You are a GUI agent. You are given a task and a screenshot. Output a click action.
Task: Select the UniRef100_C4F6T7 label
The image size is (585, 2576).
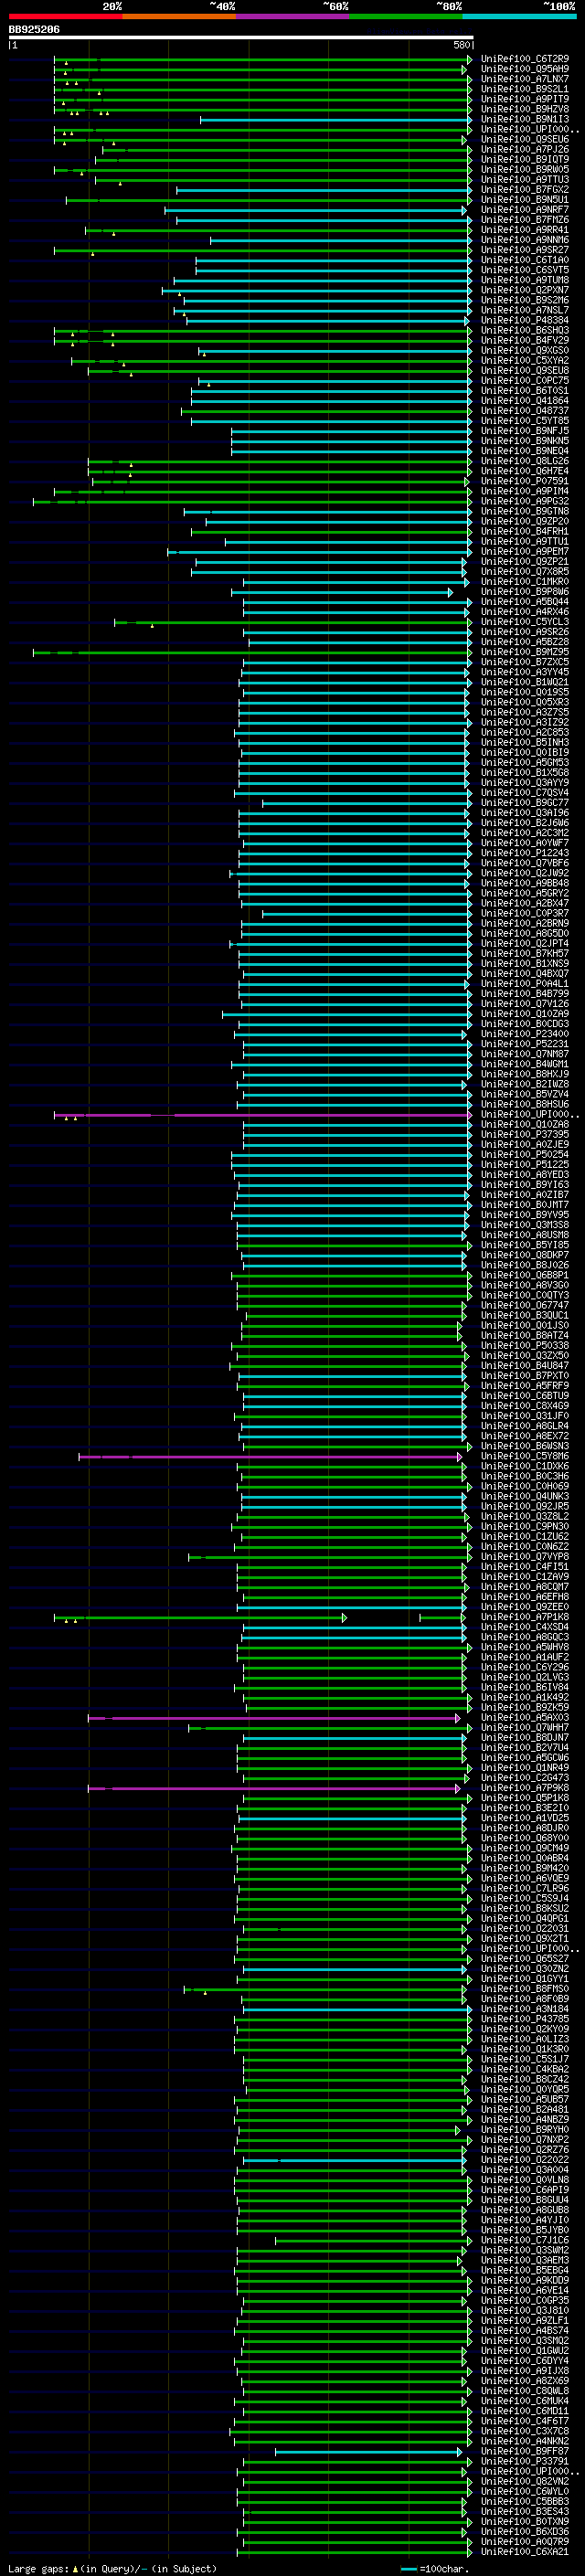click(525, 2422)
